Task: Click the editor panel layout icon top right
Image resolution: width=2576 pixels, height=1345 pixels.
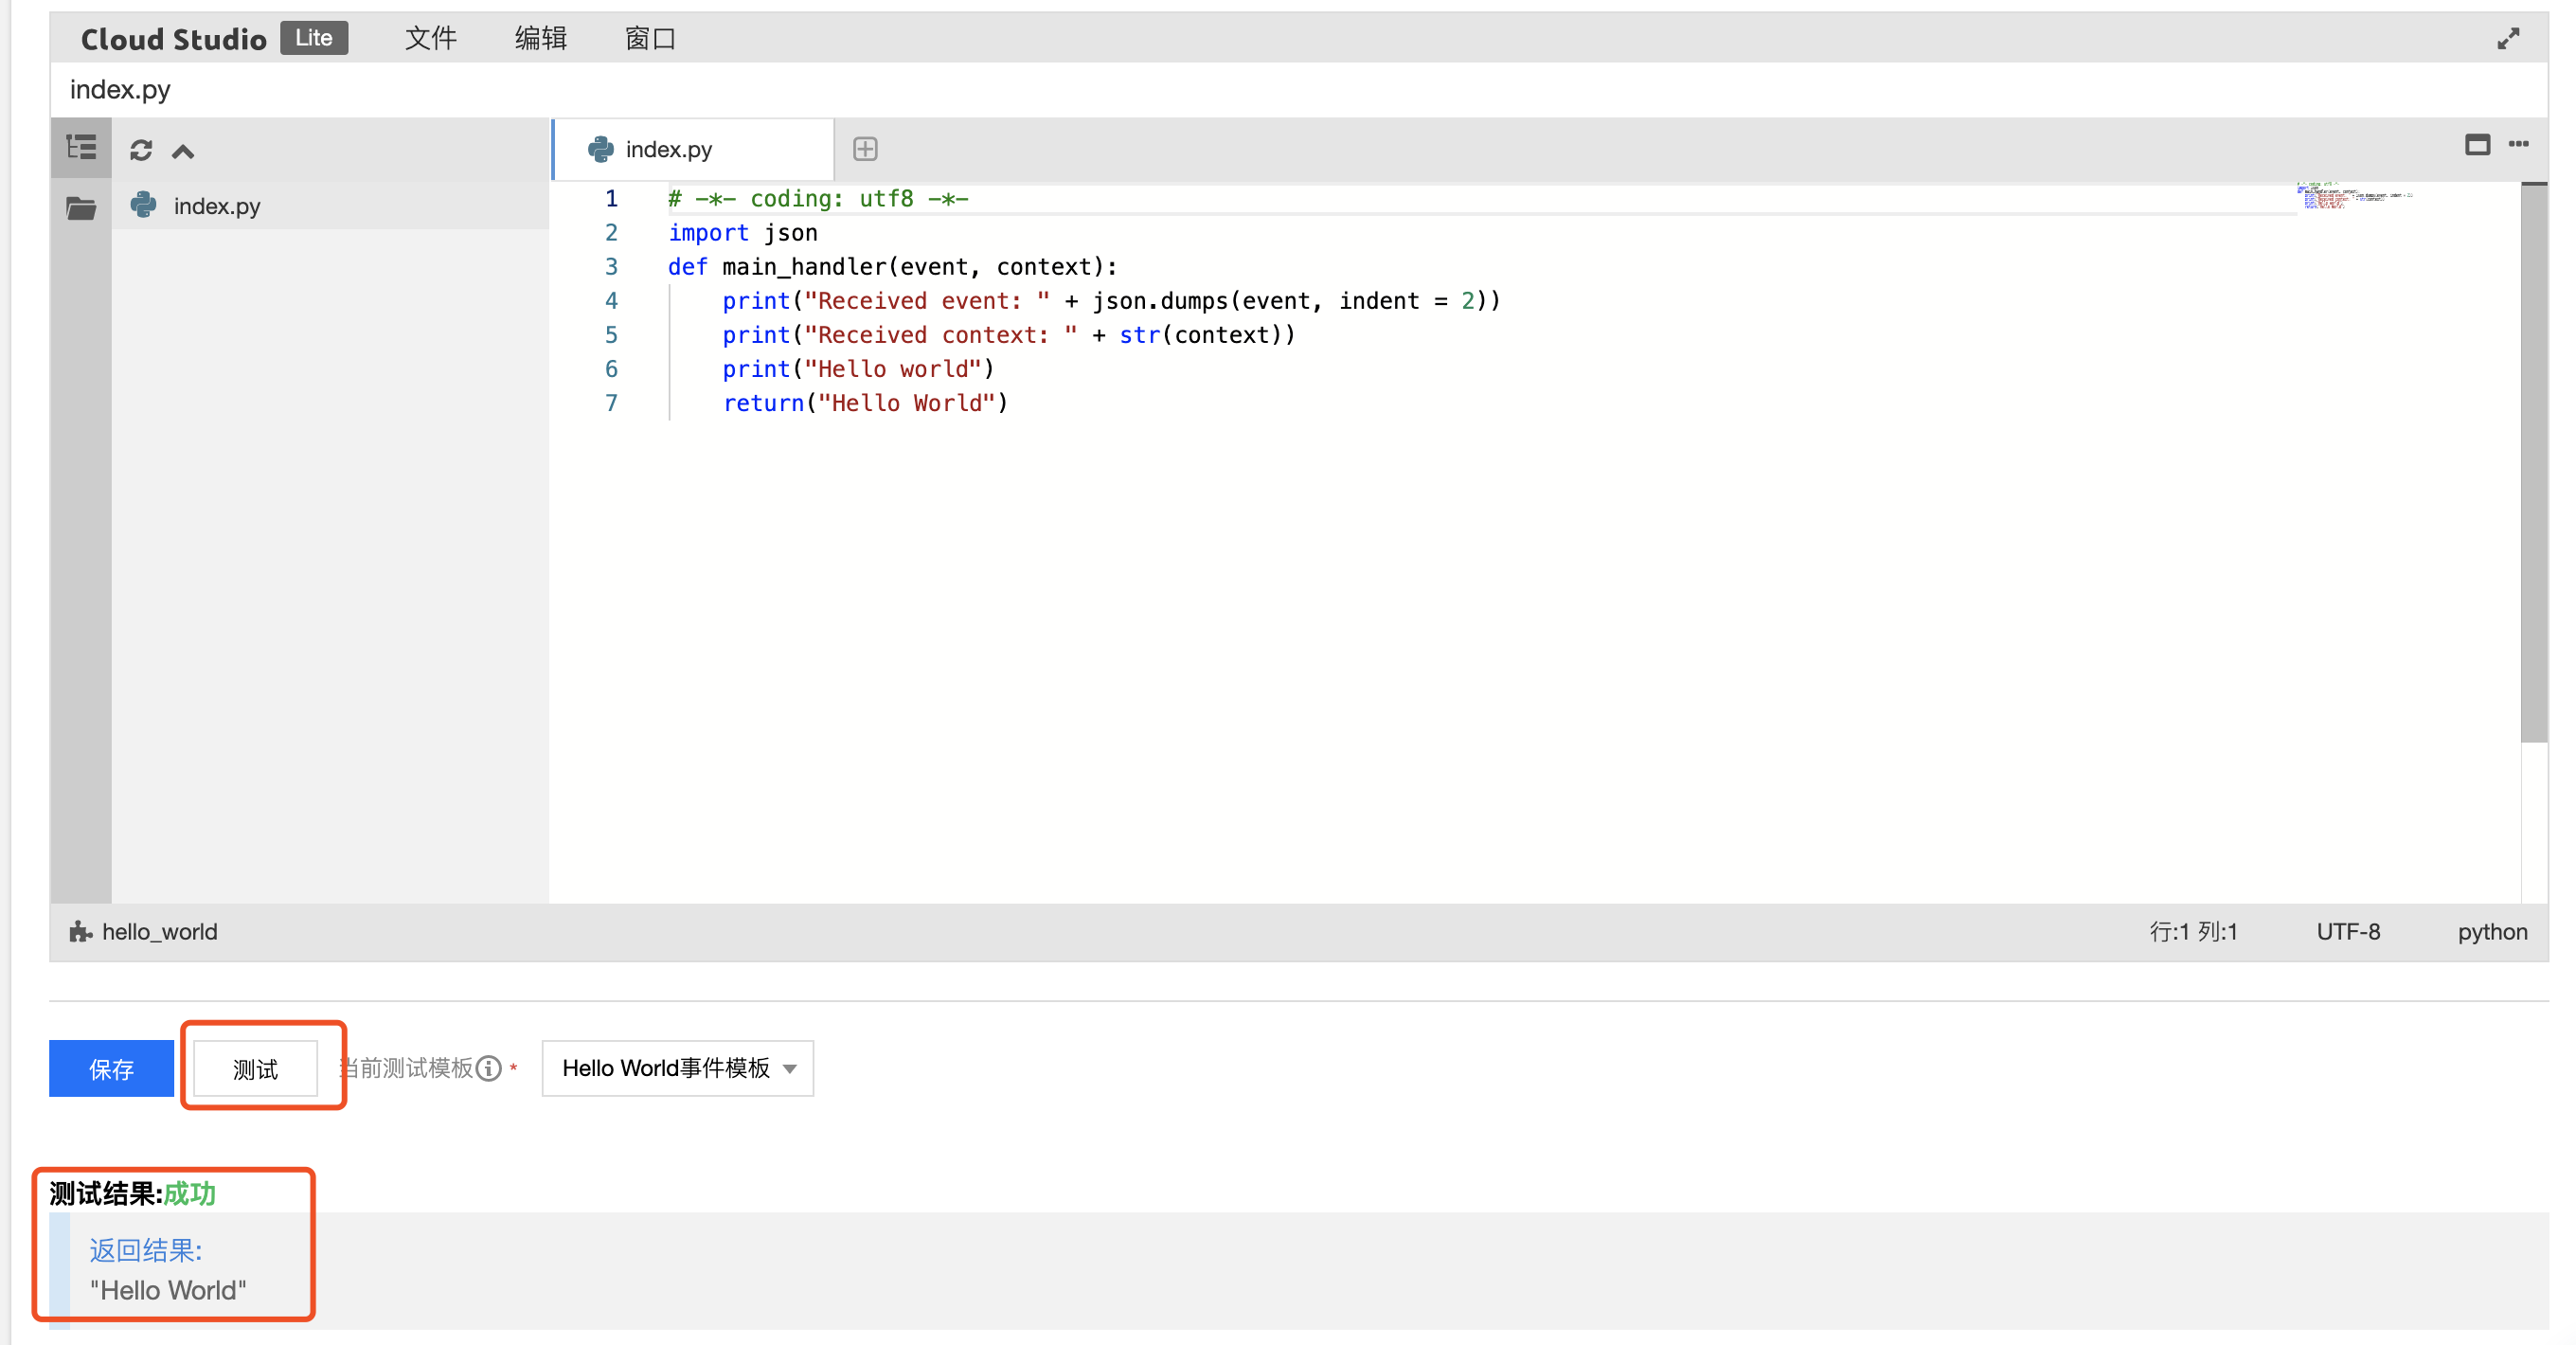Action: (2478, 146)
